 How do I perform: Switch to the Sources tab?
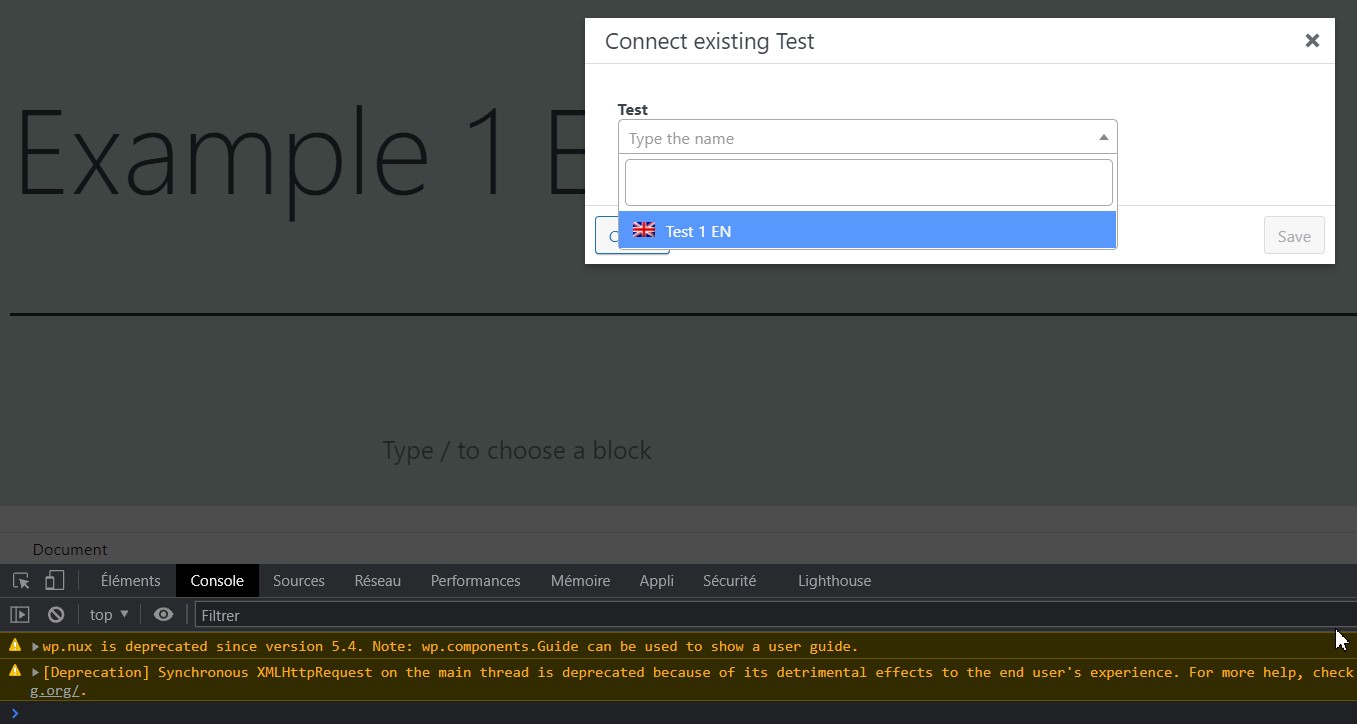298,581
